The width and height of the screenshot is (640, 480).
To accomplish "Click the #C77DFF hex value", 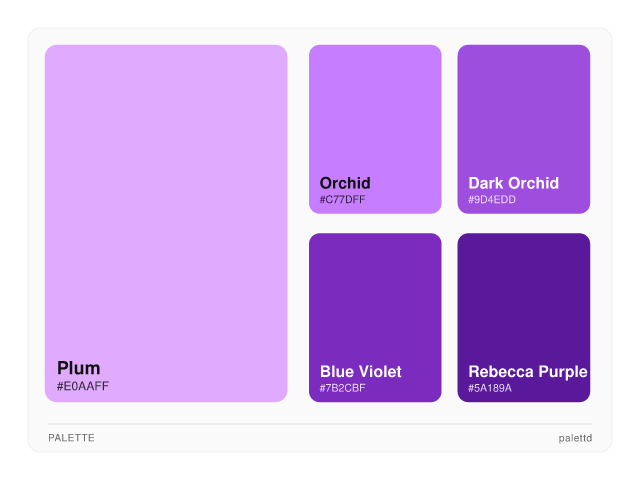I will point(343,200).
